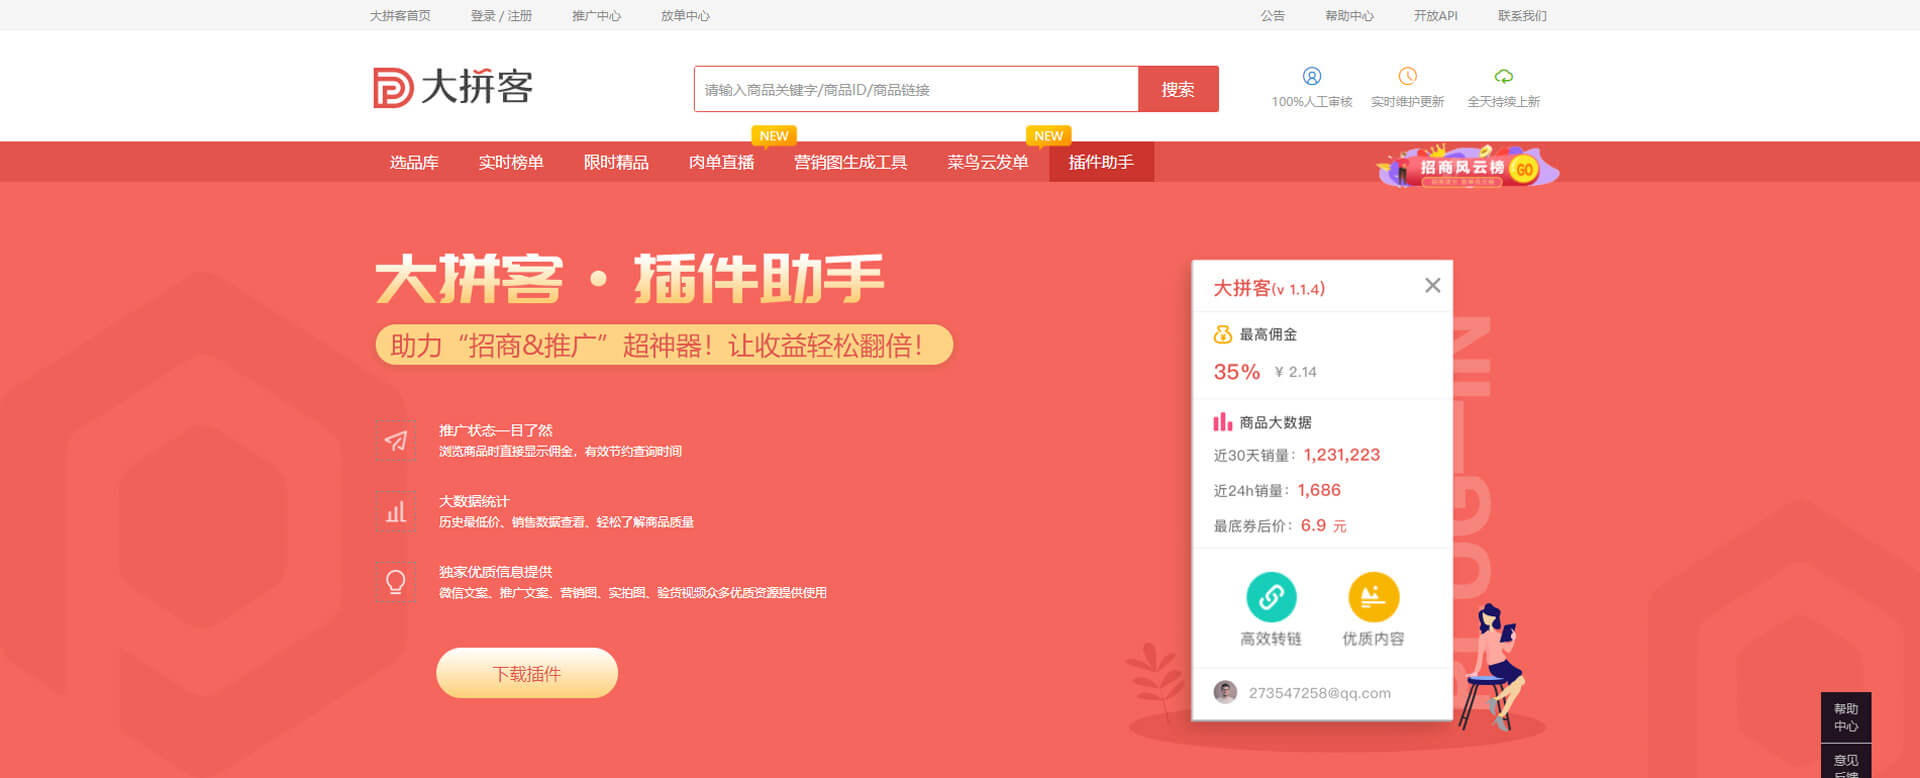Click the 最高佣金 money bag icon
This screenshot has height=778, width=1920.
[x=1222, y=334]
